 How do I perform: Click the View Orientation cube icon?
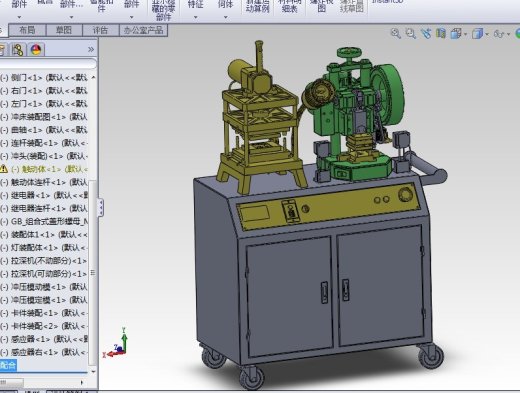click(x=456, y=34)
